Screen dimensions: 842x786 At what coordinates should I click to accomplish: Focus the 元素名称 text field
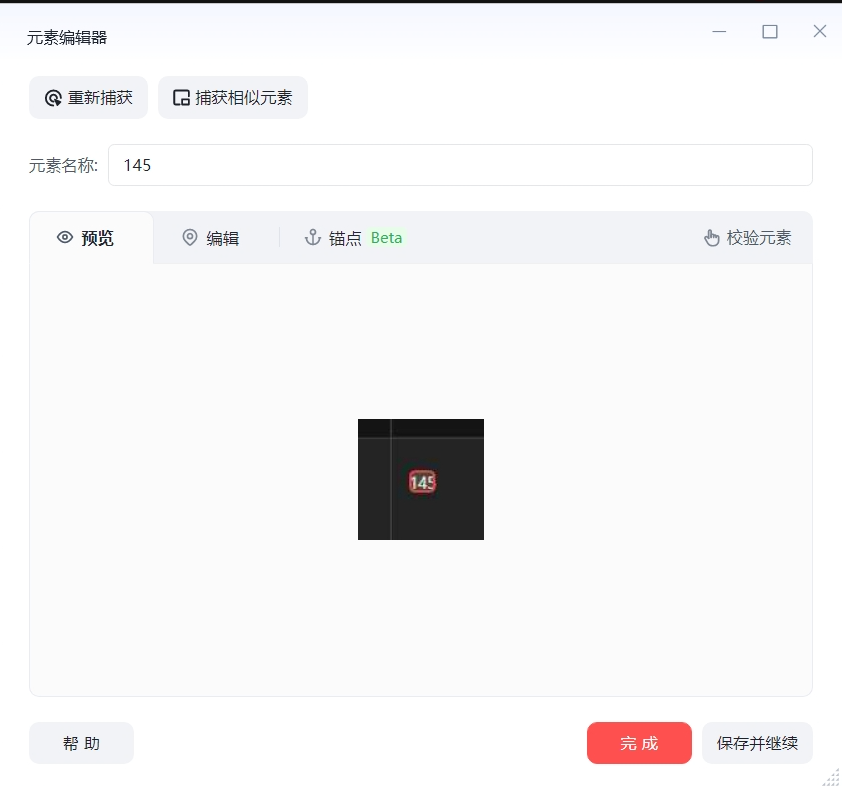click(x=460, y=165)
